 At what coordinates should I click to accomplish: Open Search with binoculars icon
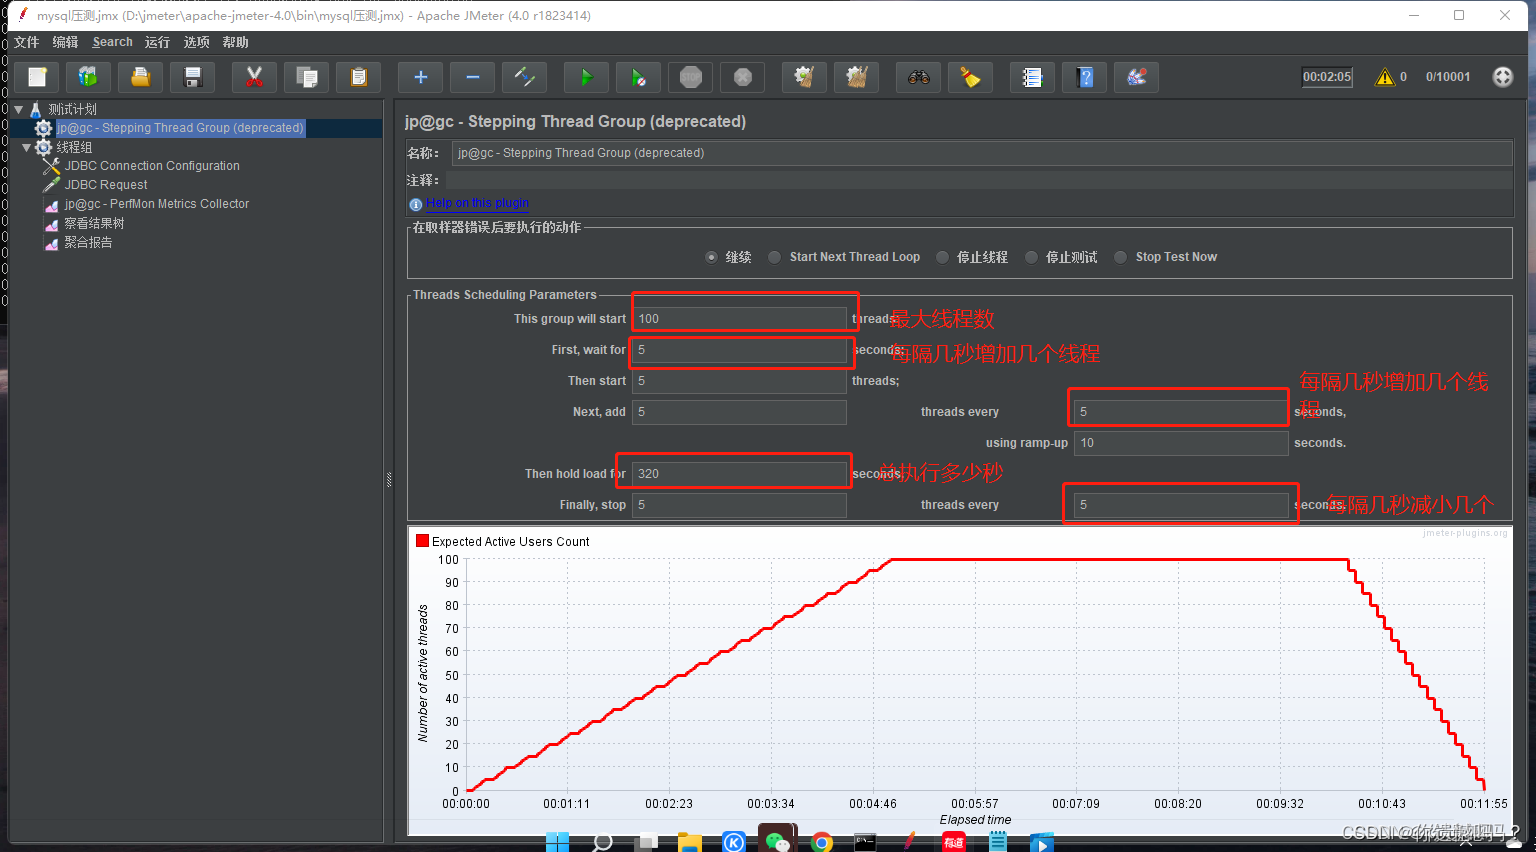pyautogui.click(x=918, y=77)
